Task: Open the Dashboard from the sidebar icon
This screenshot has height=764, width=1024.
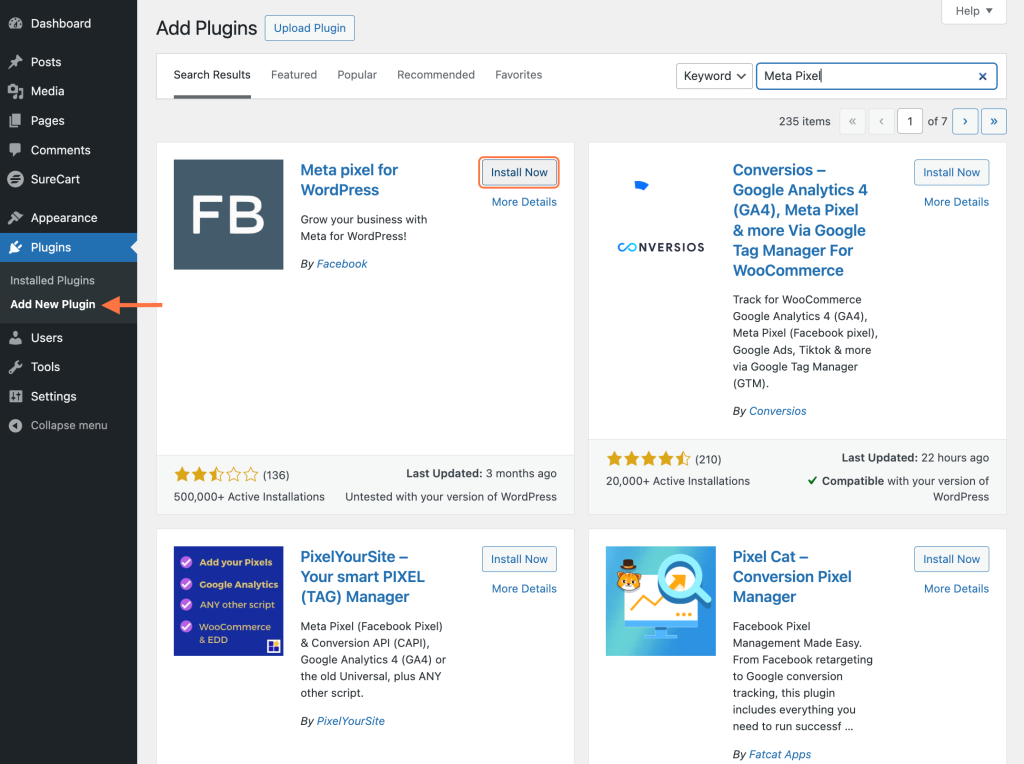Action: [15, 23]
